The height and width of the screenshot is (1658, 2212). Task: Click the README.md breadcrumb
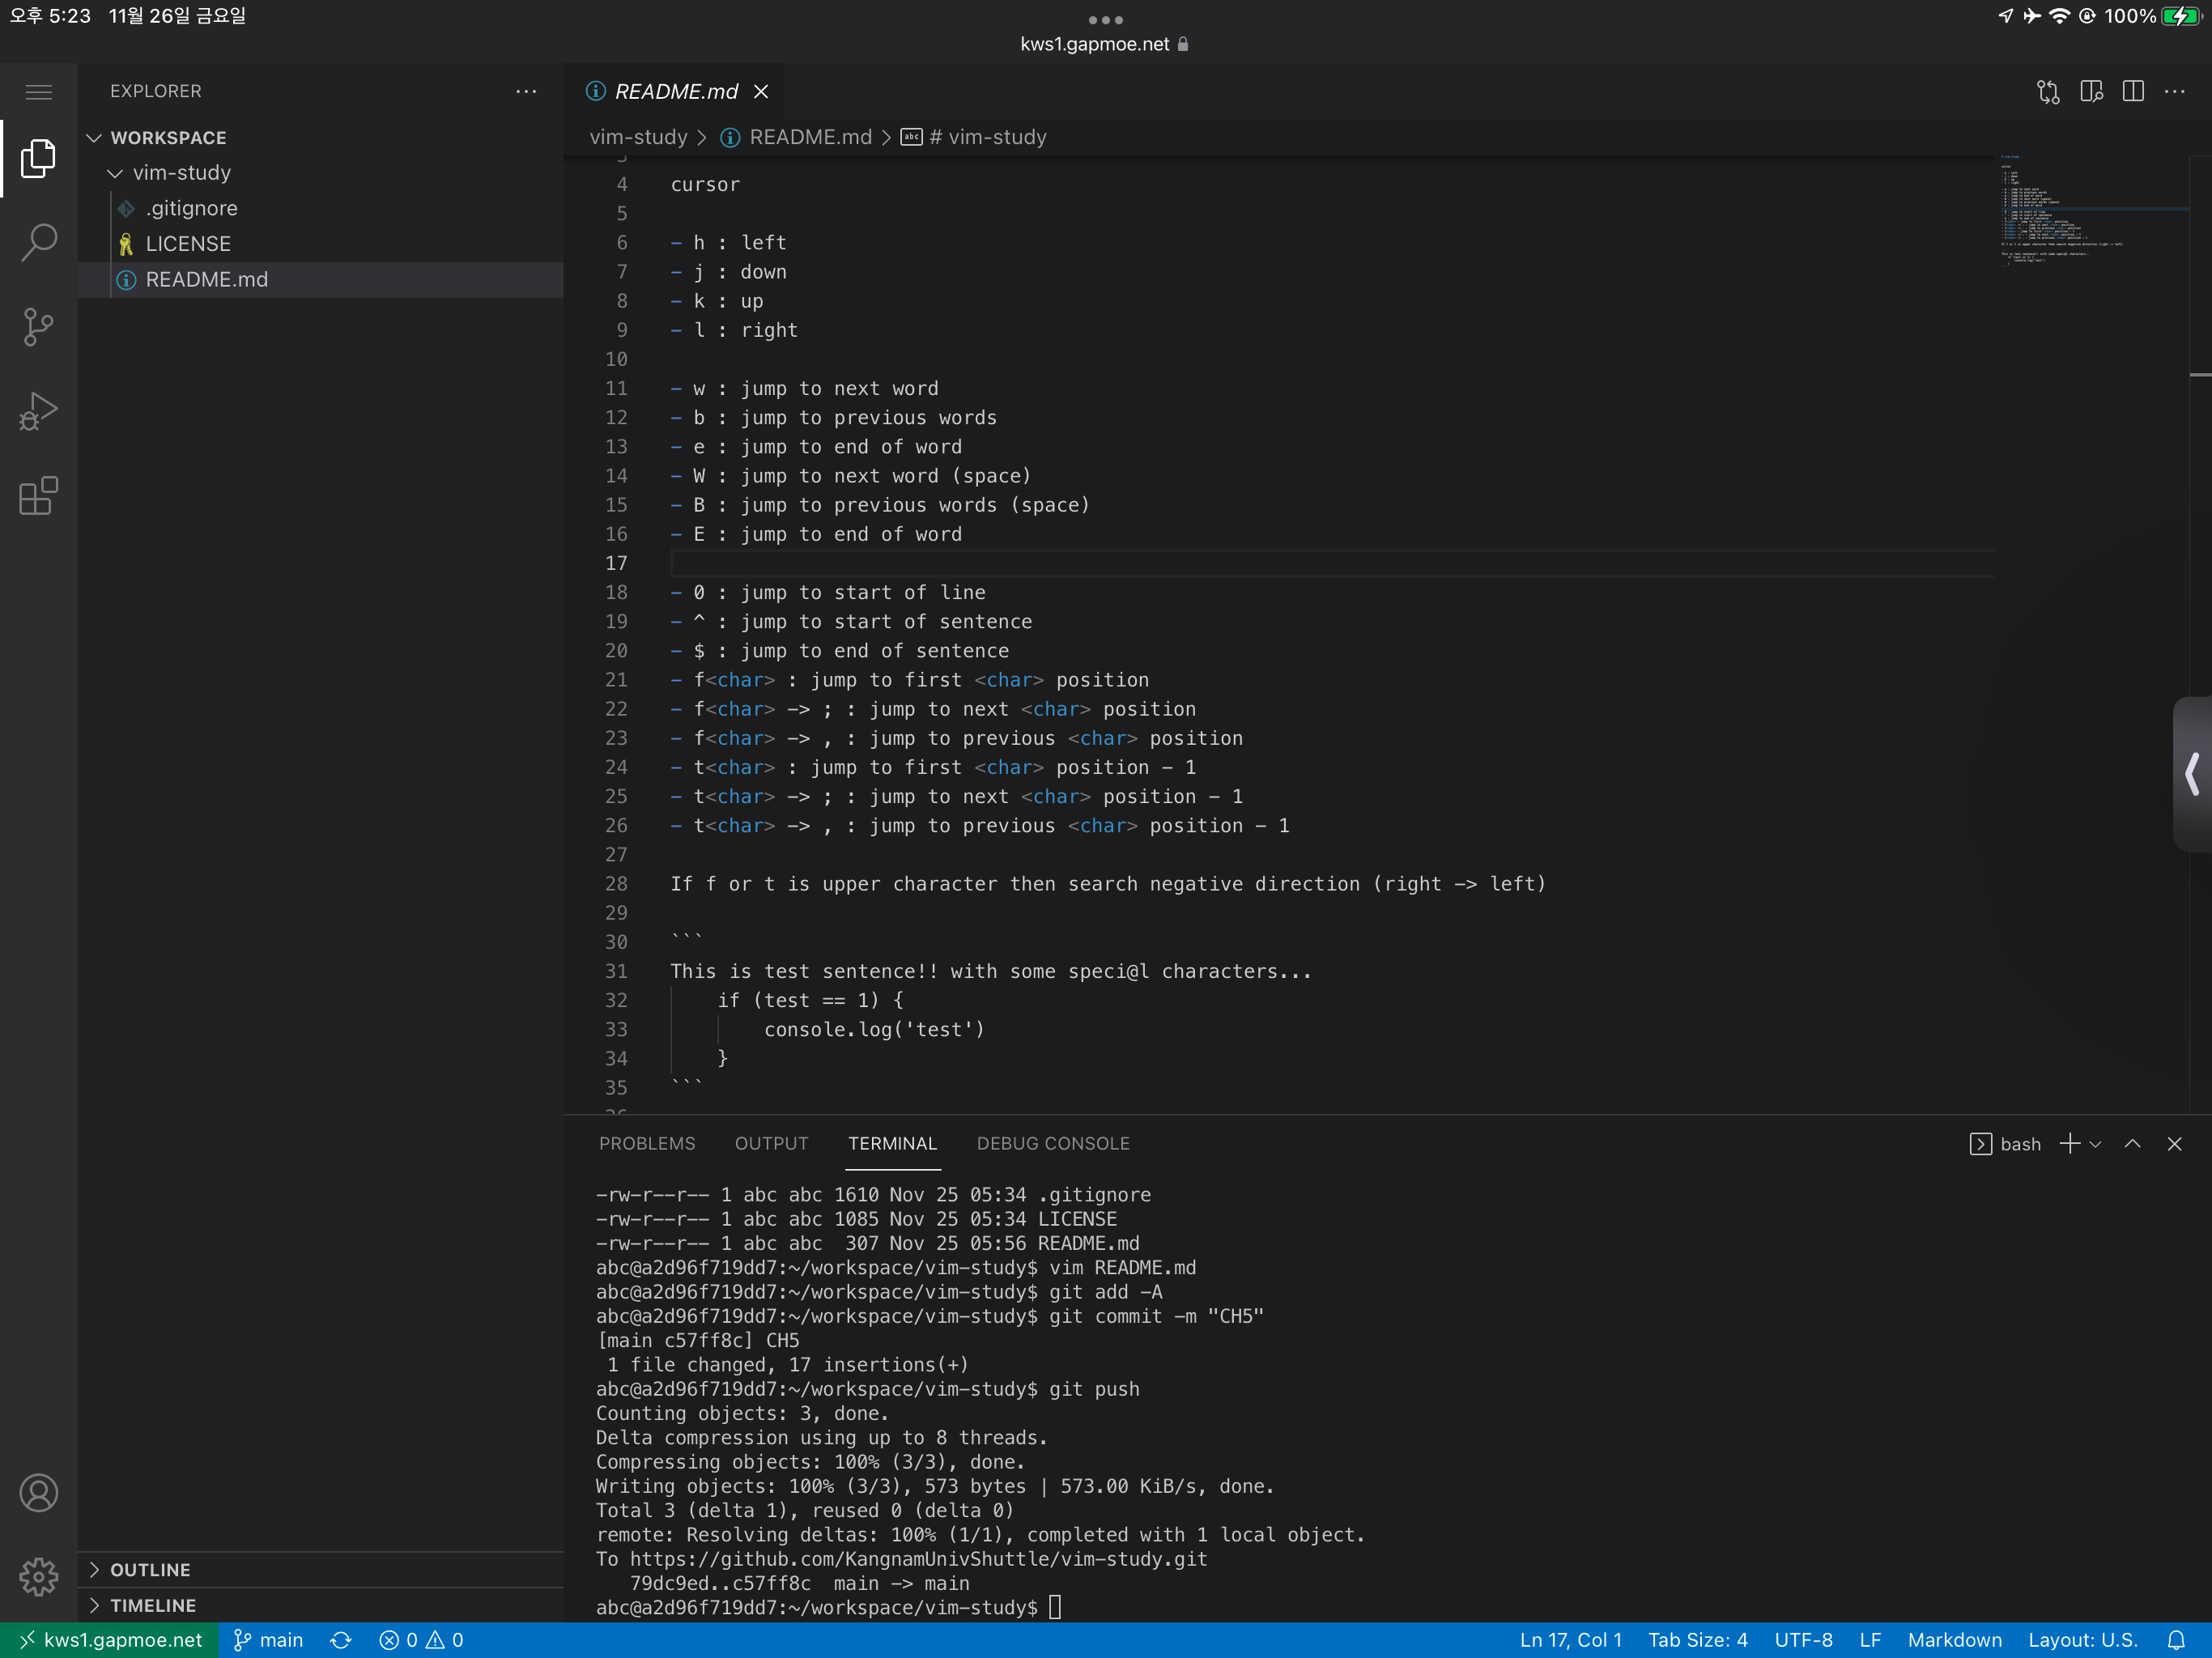[x=796, y=137]
